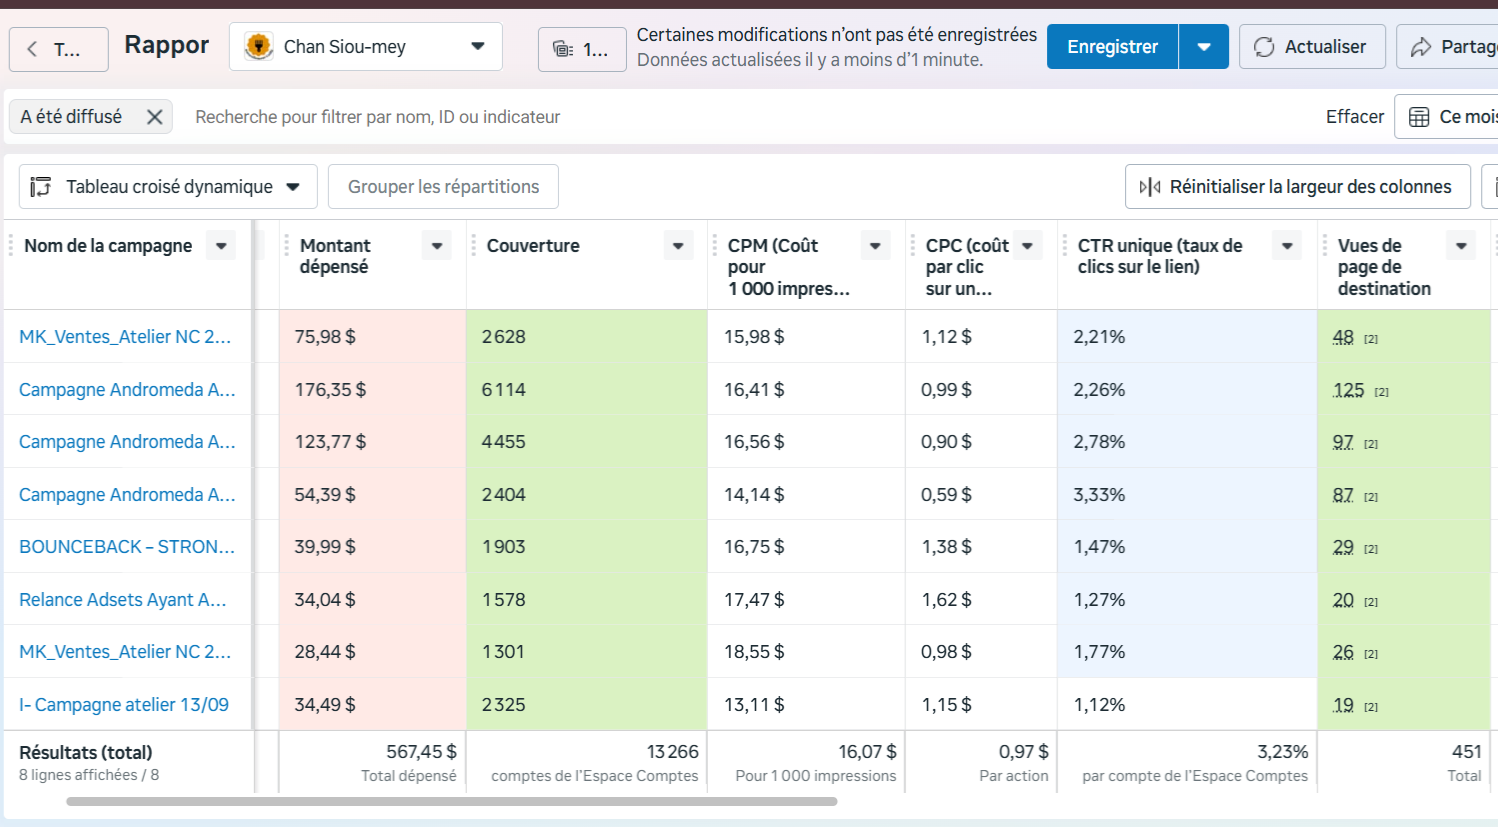The image size is (1498, 827).
Task: Click the Actualiser refresh icon
Action: tap(1264, 47)
